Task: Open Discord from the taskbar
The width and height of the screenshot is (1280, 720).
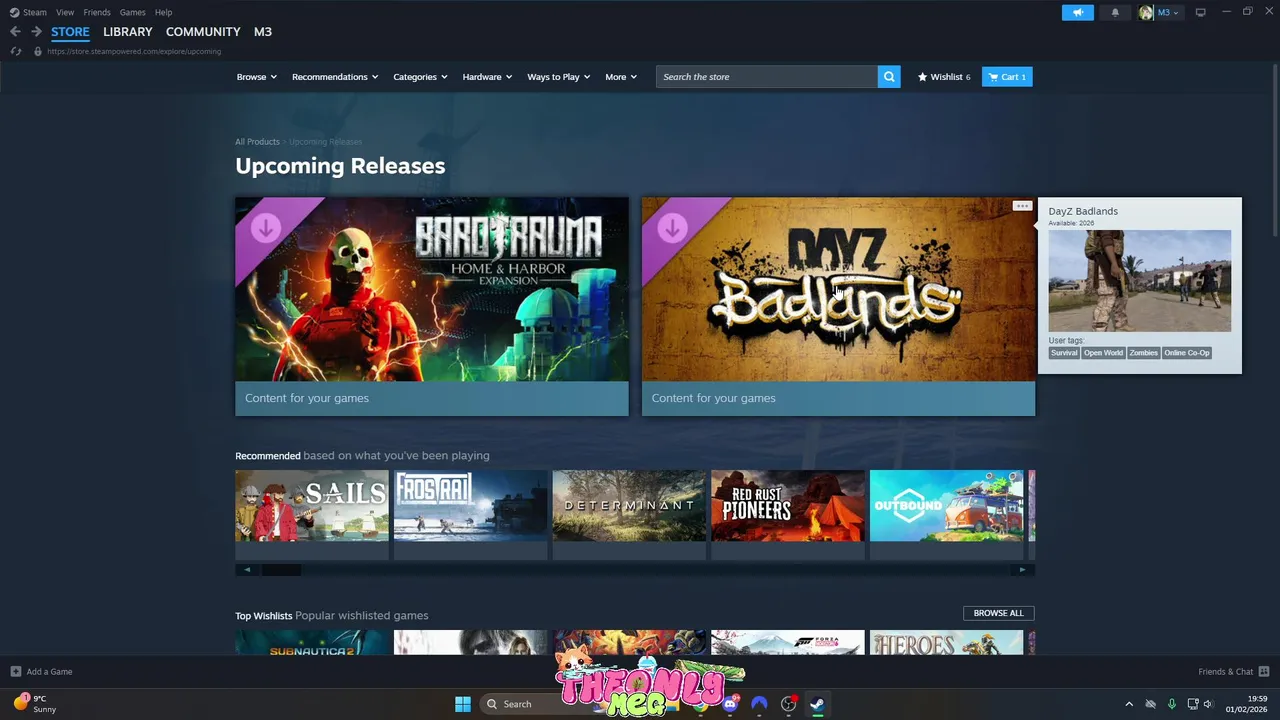Action: pyautogui.click(x=730, y=704)
